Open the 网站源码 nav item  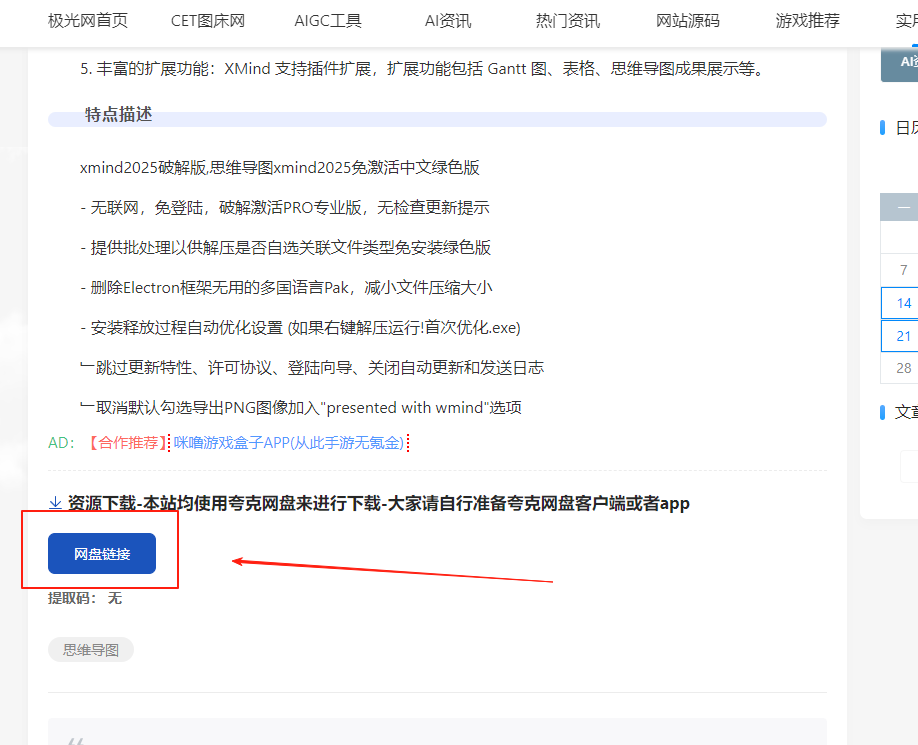tap(688, 21)
